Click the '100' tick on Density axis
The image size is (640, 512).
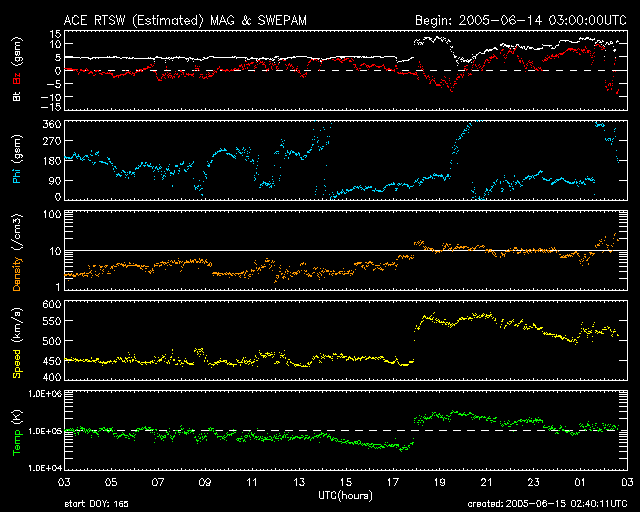point(52,214)
